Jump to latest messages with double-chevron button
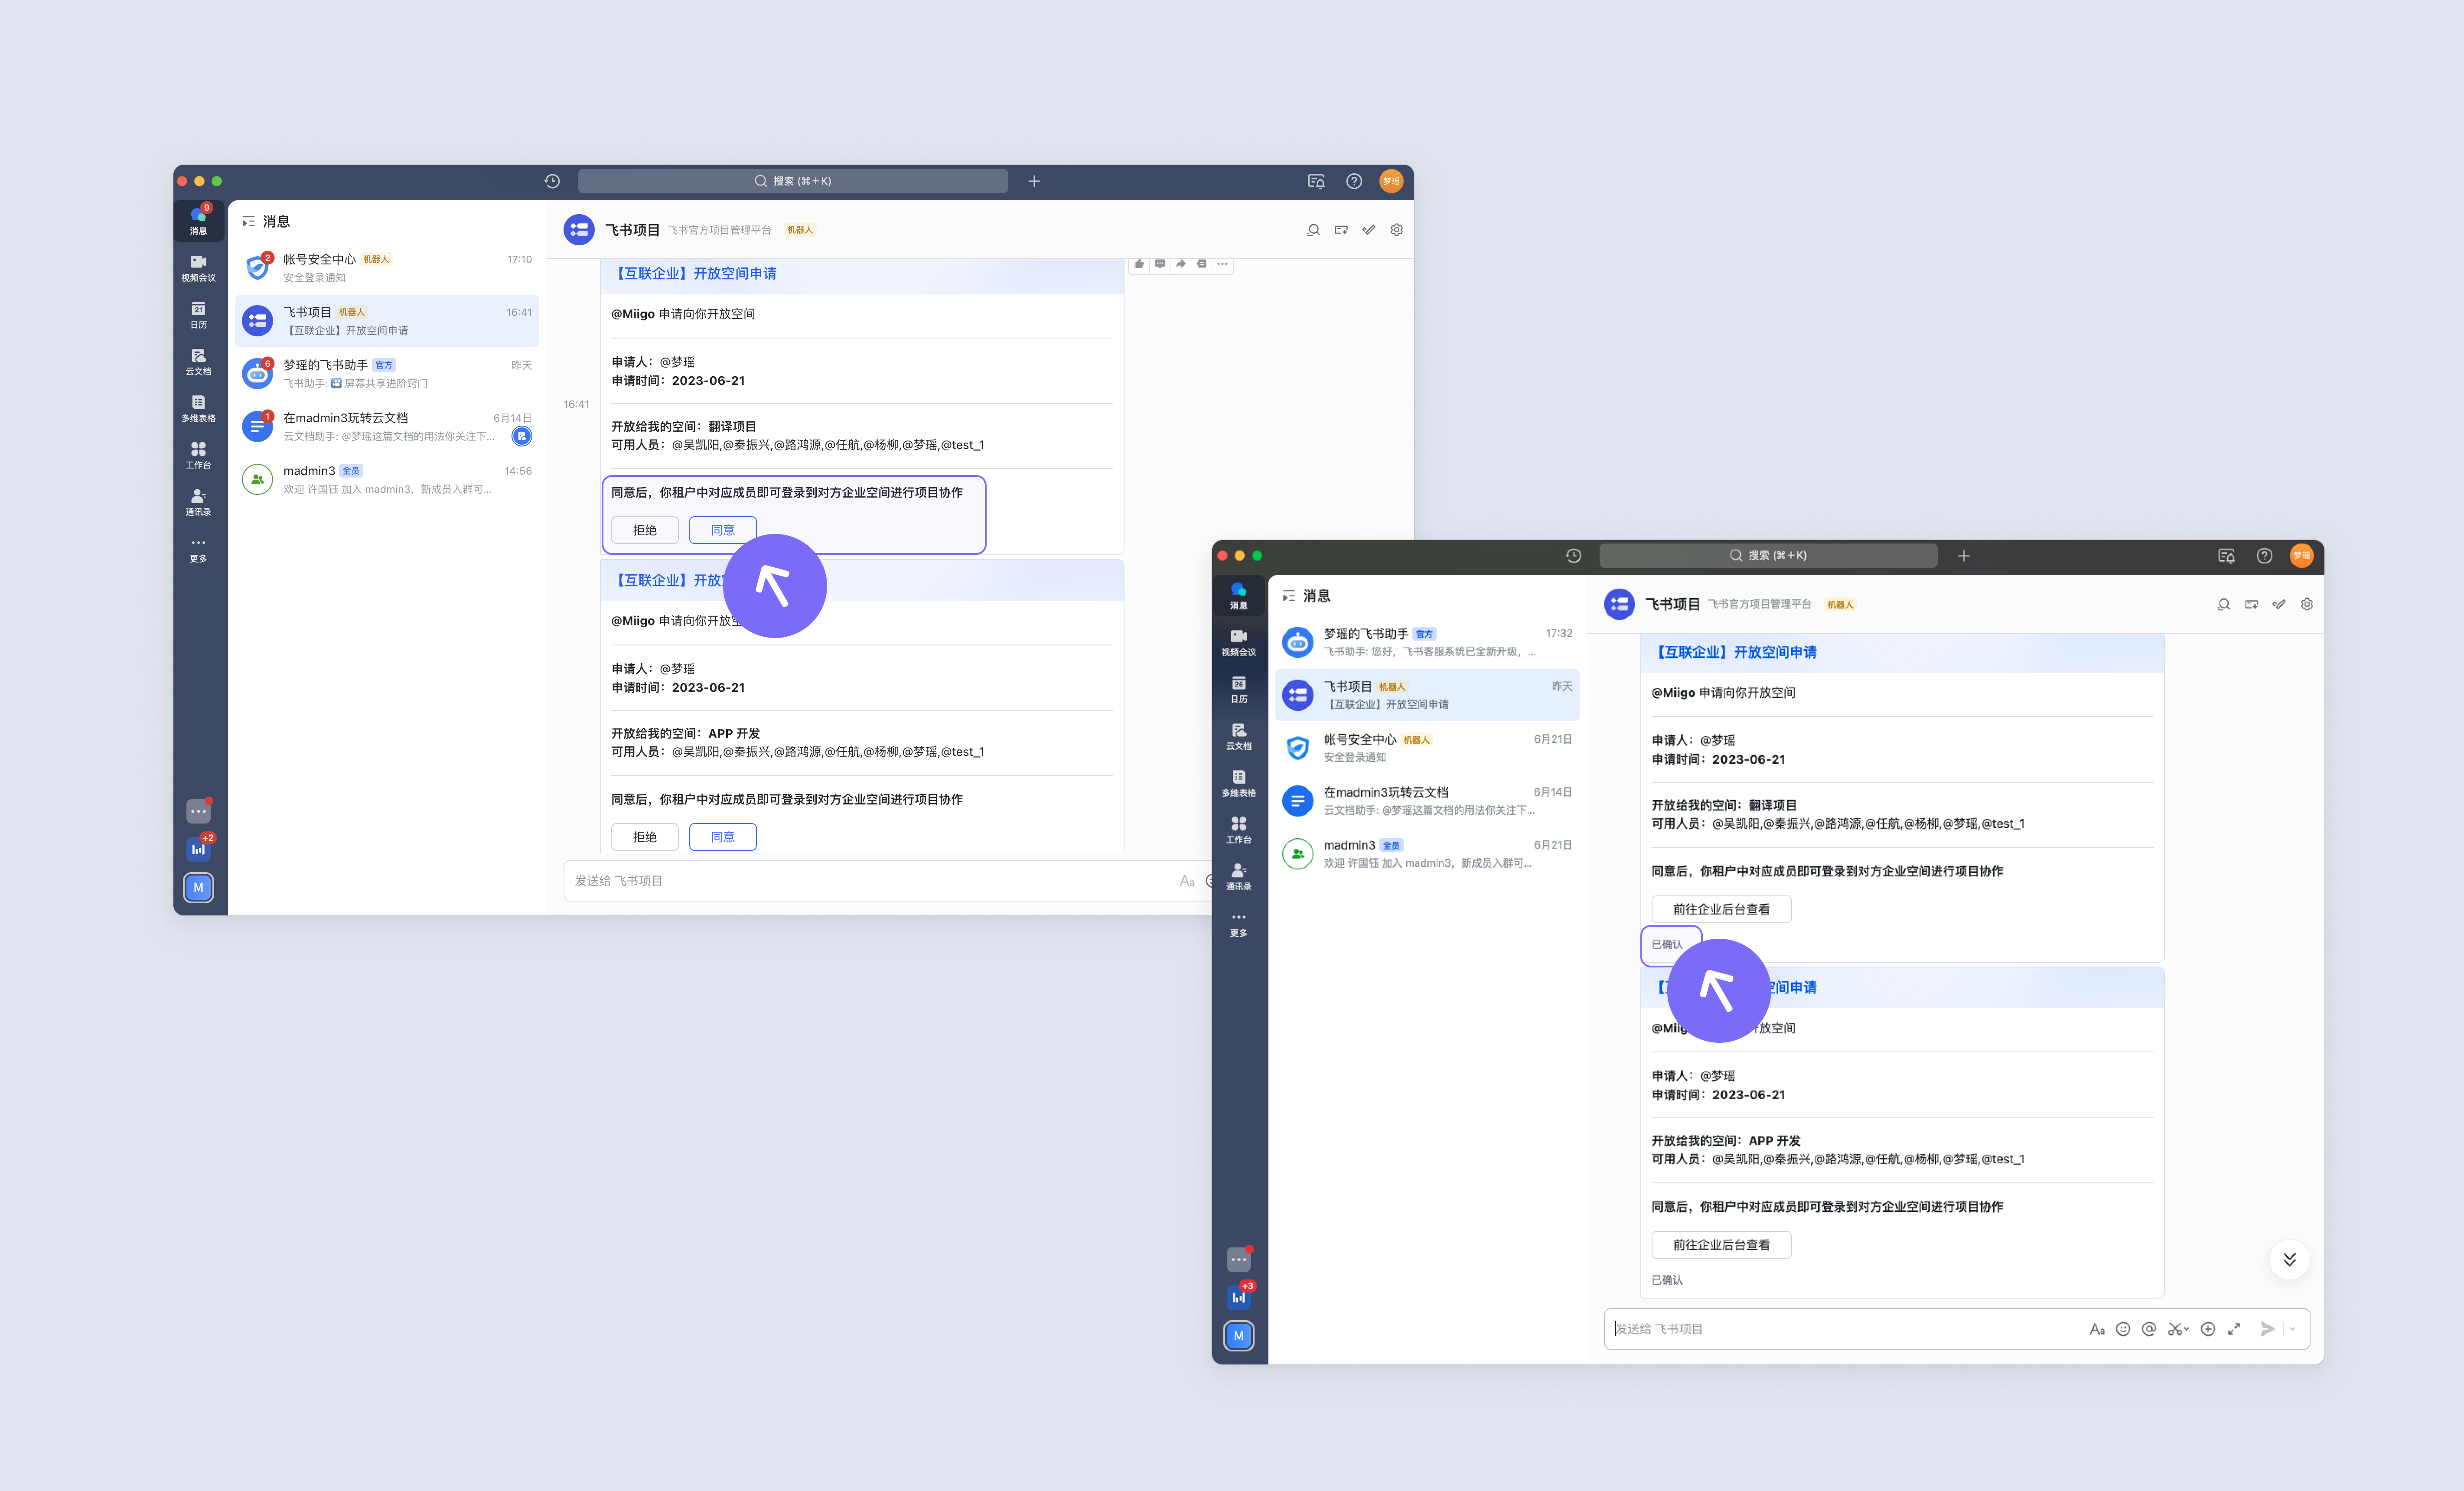The image size is (2464, 1491). click(2289, 1259)
